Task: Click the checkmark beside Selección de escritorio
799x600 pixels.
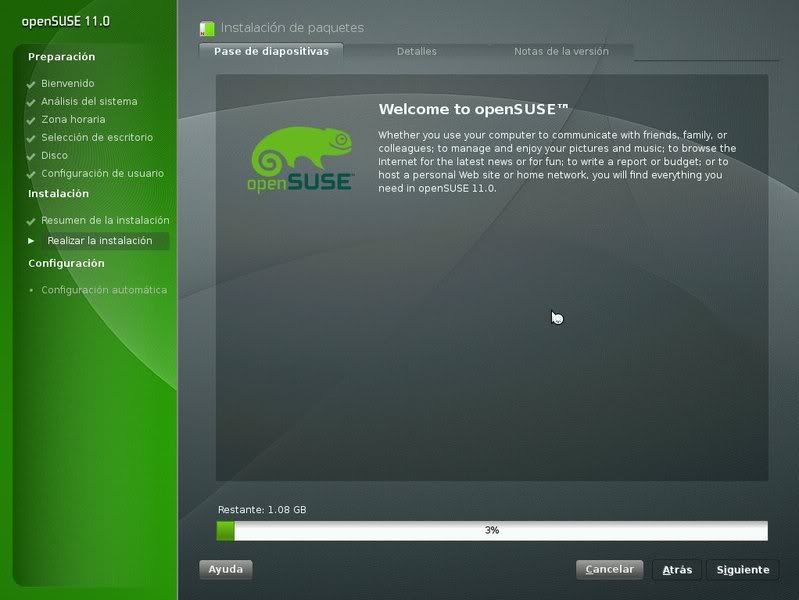Action: (31, 138)
